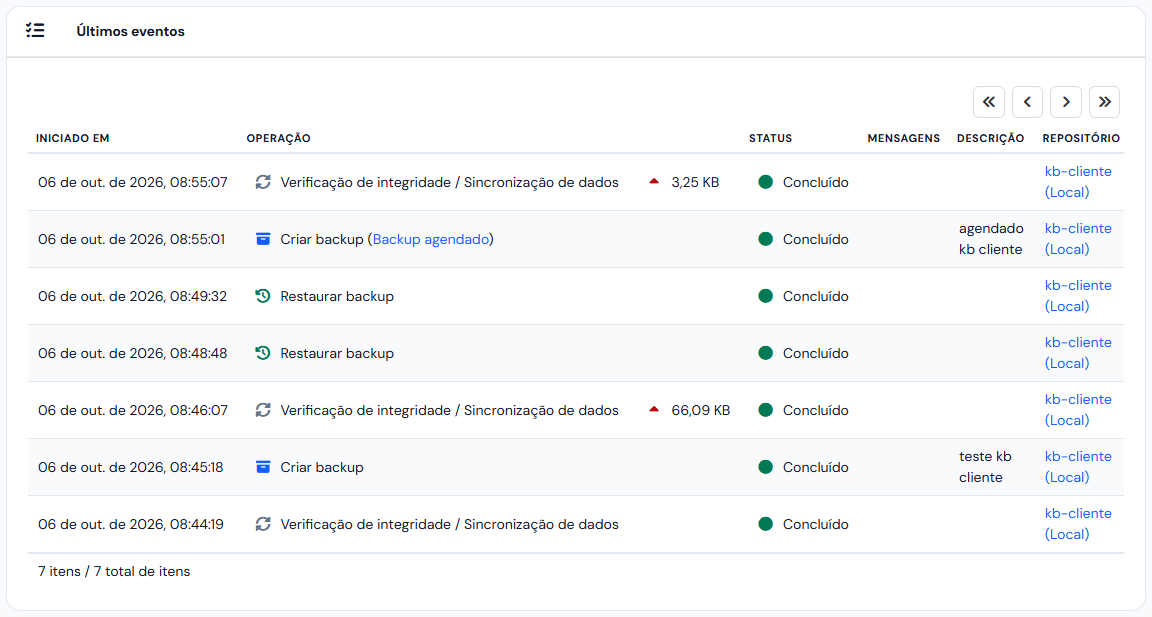The height and width of the screenshot is (617, 1152).
Task: Click sync icon in 08:55:07 row
Action: 263,182
